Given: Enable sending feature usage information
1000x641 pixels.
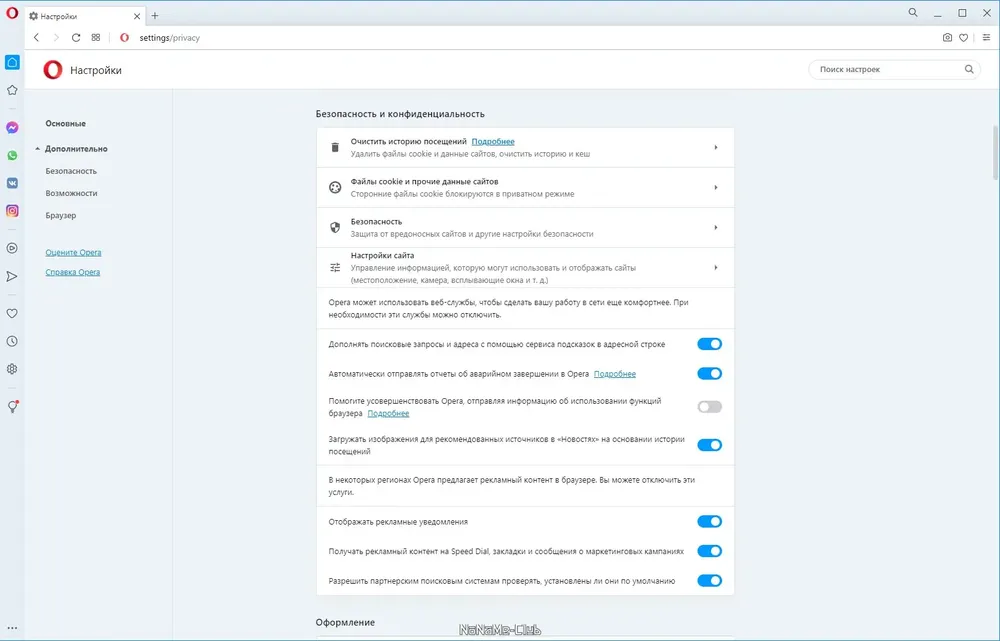Looking at the screenshot, I should (709, 407).
